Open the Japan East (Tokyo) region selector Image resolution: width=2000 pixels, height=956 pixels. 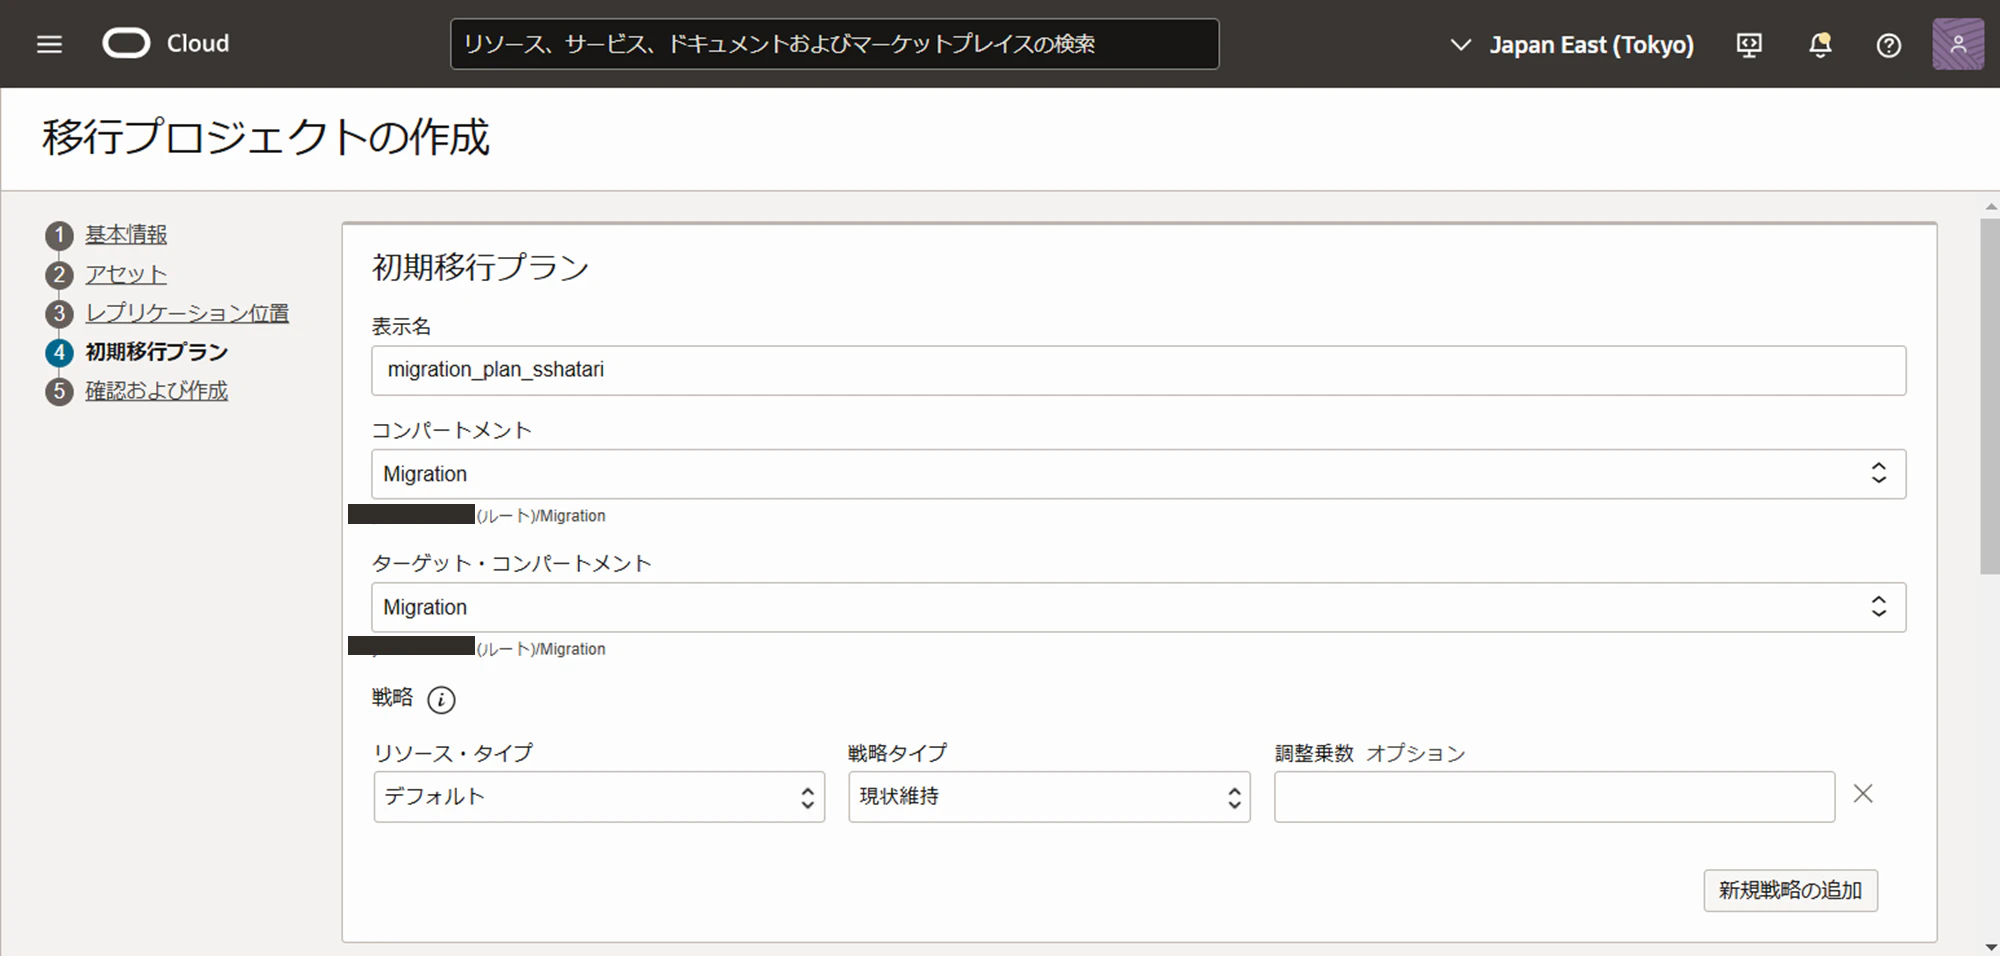pos(1571,45)
